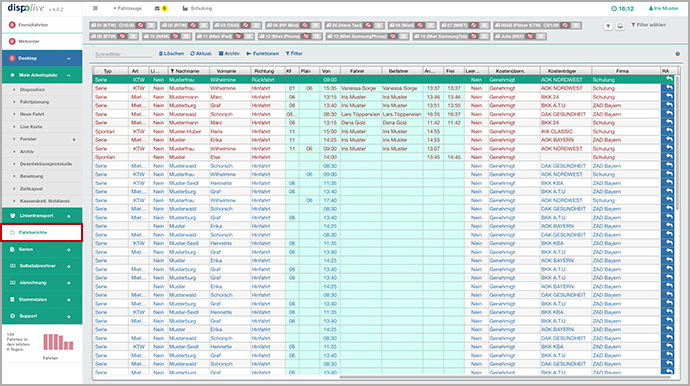Click the Liniontransport icon in sidebar
Image resolution: width=690 pixels, height=386 pixels.
click(12, 216)
